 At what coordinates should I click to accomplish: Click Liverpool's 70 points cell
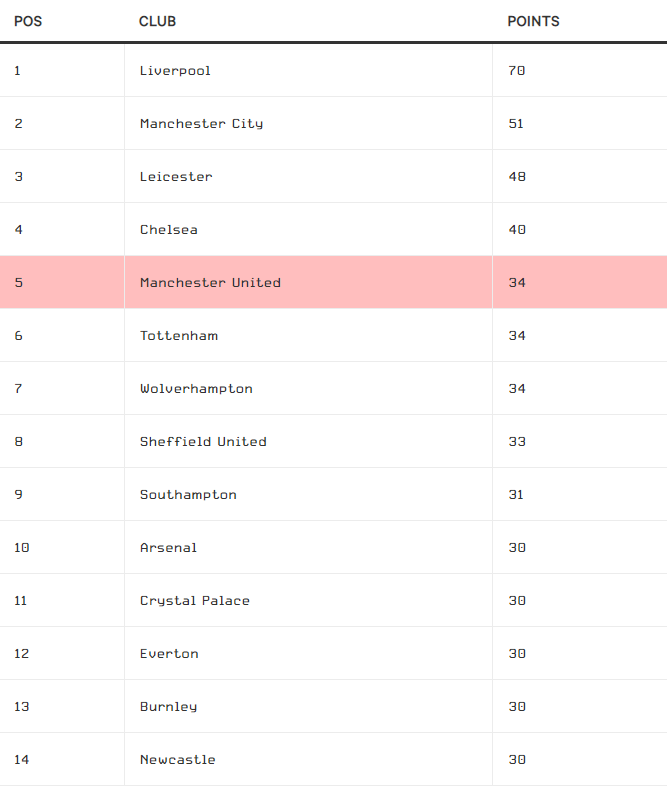516,71
